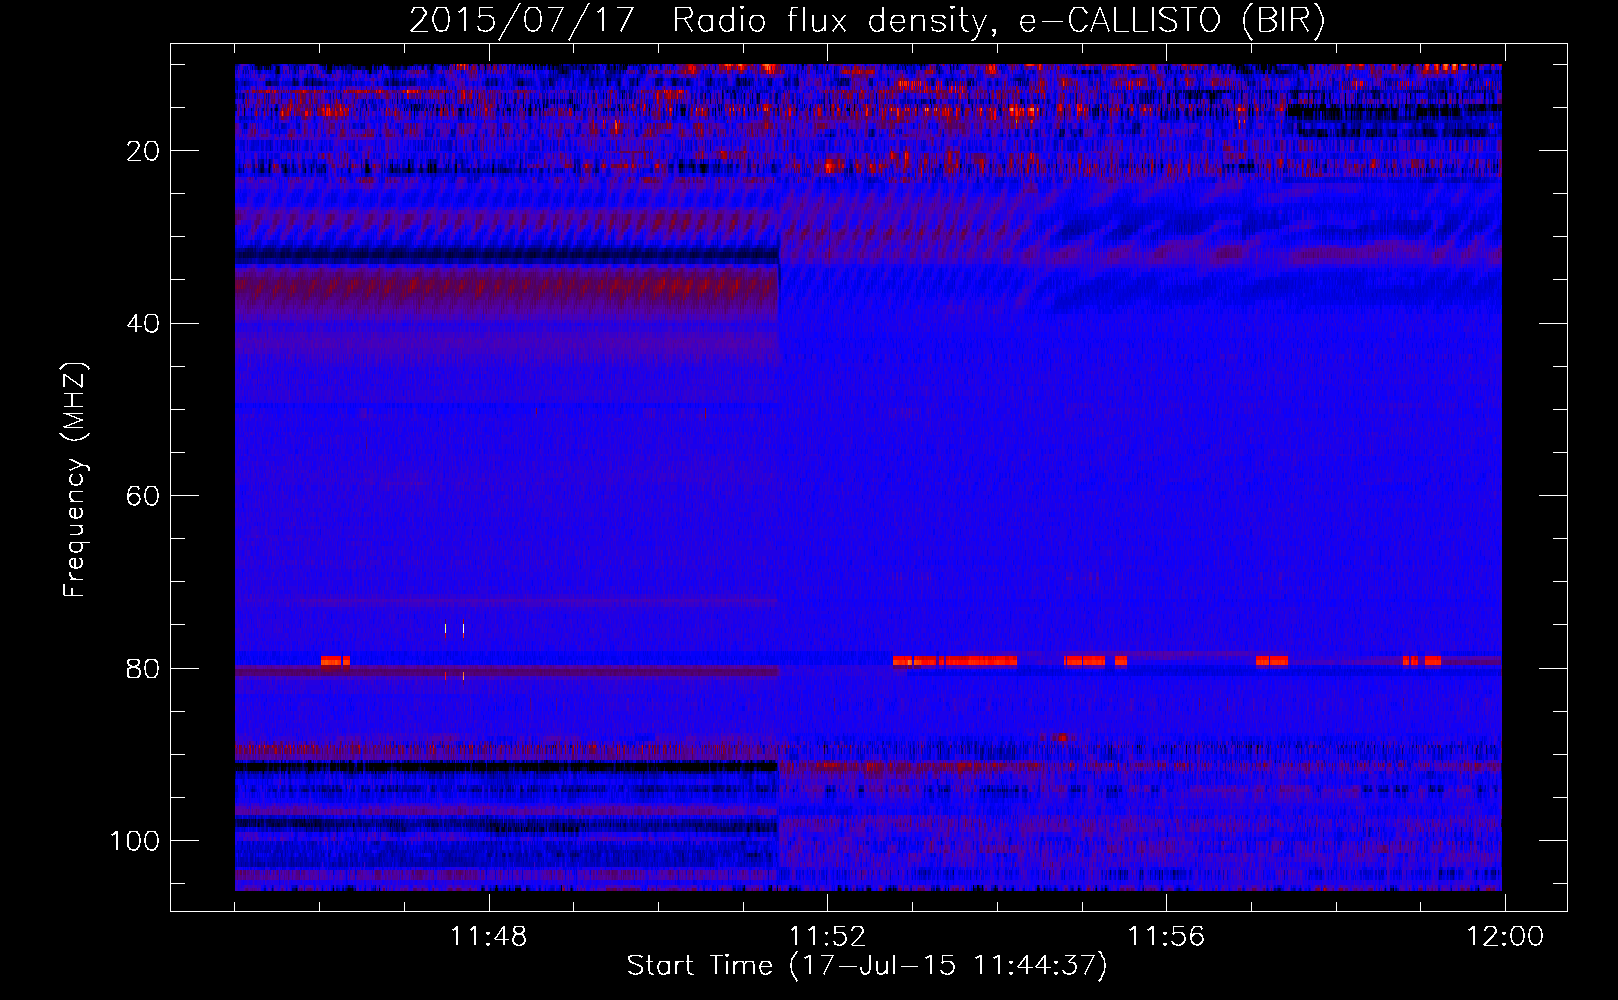Click the '12:00' time tick label
The width and height of the screenshot is (1618, 1000).
[x=1505, y=937]
